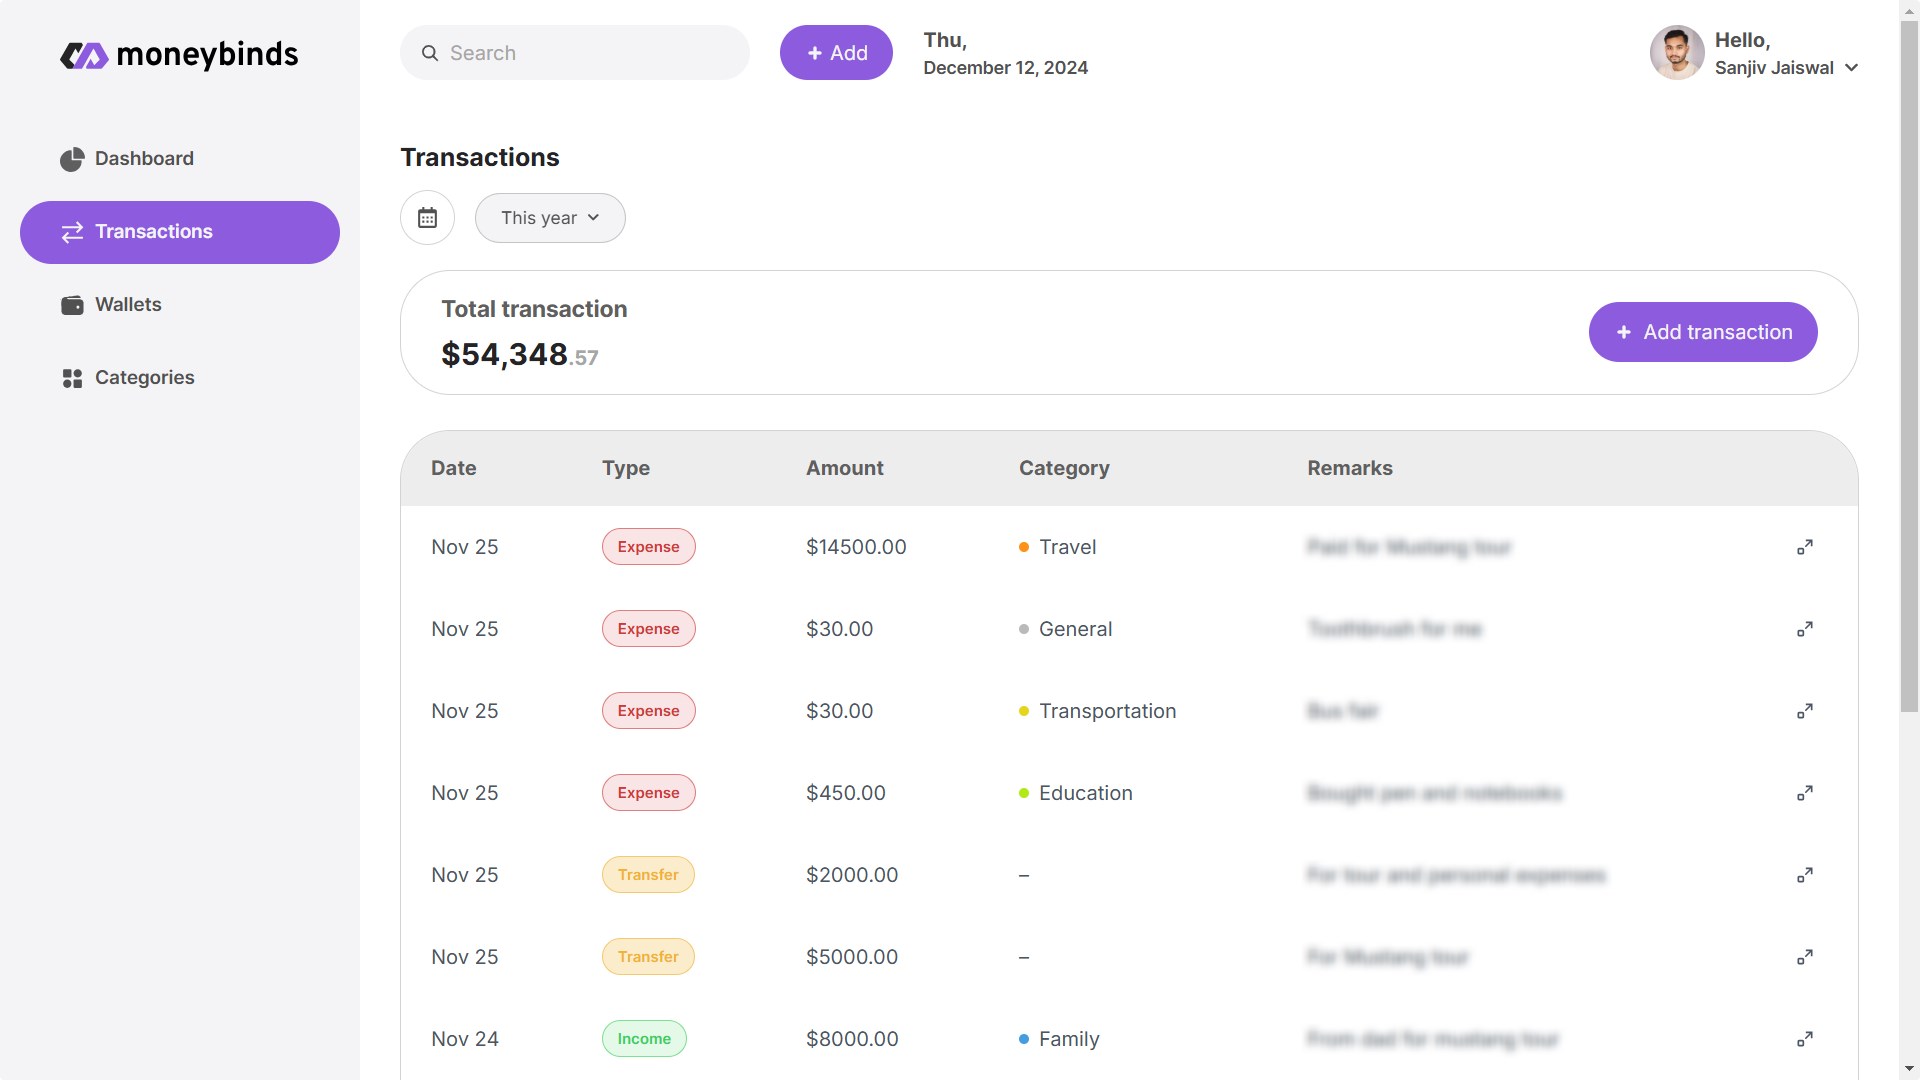
Task: Click the search bar magnifier icon
Action: (x=430, y=53)
